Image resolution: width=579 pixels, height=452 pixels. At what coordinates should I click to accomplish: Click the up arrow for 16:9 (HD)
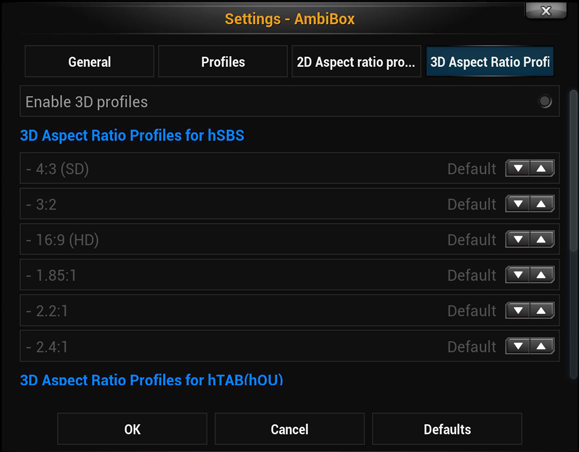[x=542, y=239]
